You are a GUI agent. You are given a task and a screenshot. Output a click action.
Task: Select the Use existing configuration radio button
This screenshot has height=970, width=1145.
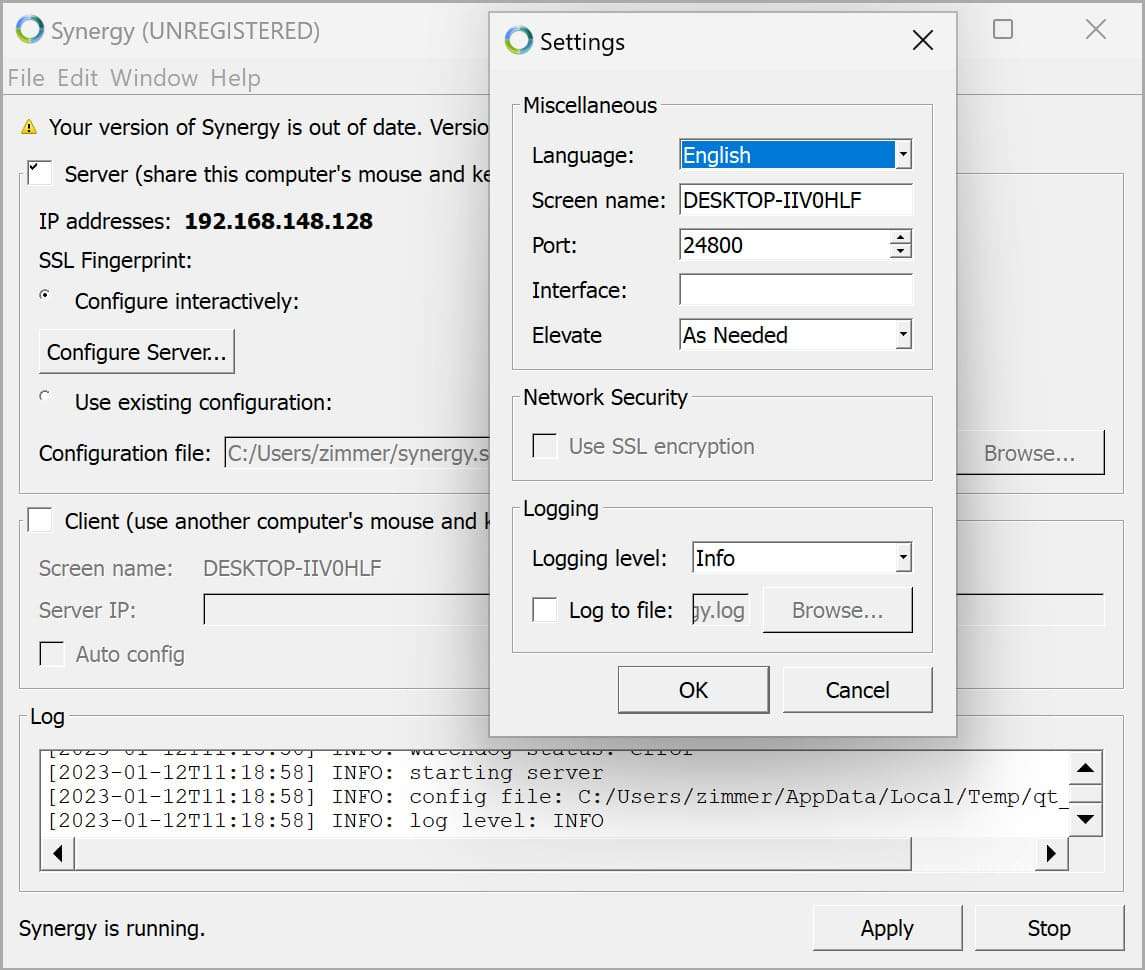[45, 397]
